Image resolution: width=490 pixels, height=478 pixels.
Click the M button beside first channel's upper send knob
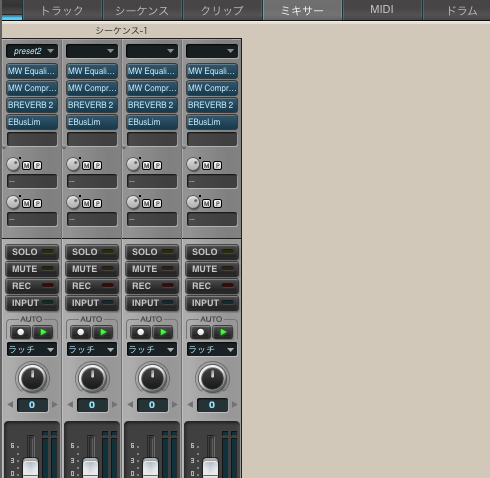pyautogui.click(x=27, y=165)
